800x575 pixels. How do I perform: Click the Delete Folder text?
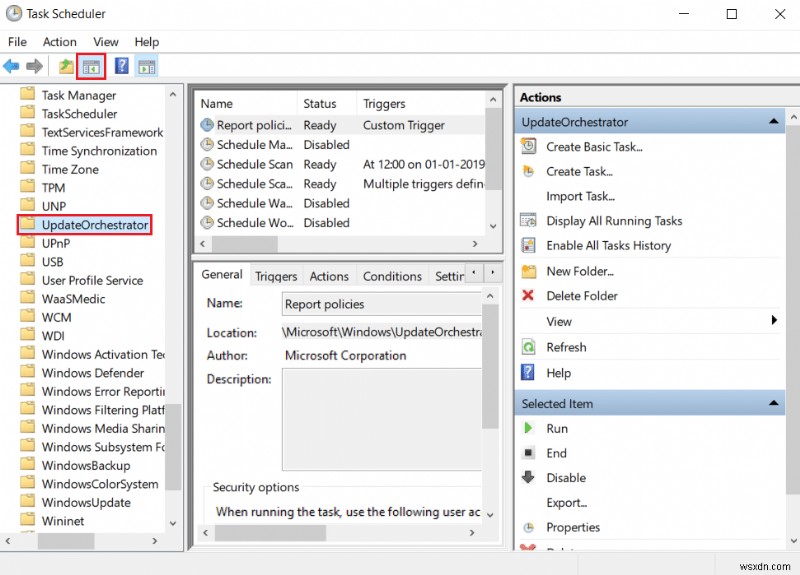click(x=582, y=296)
